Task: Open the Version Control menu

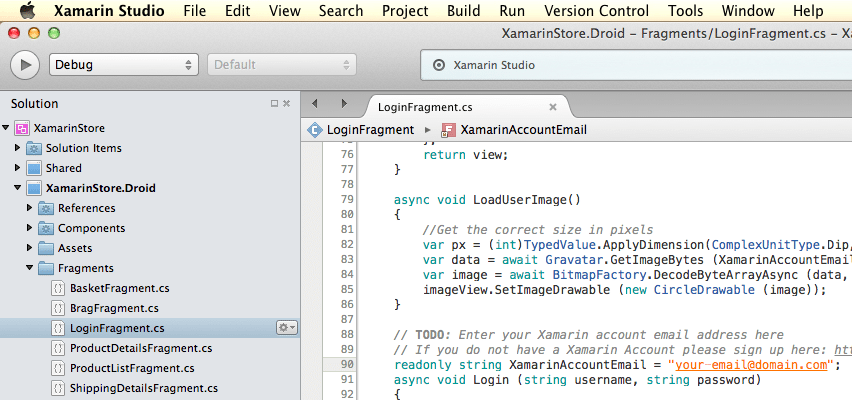Action: [x=596, y=11]
